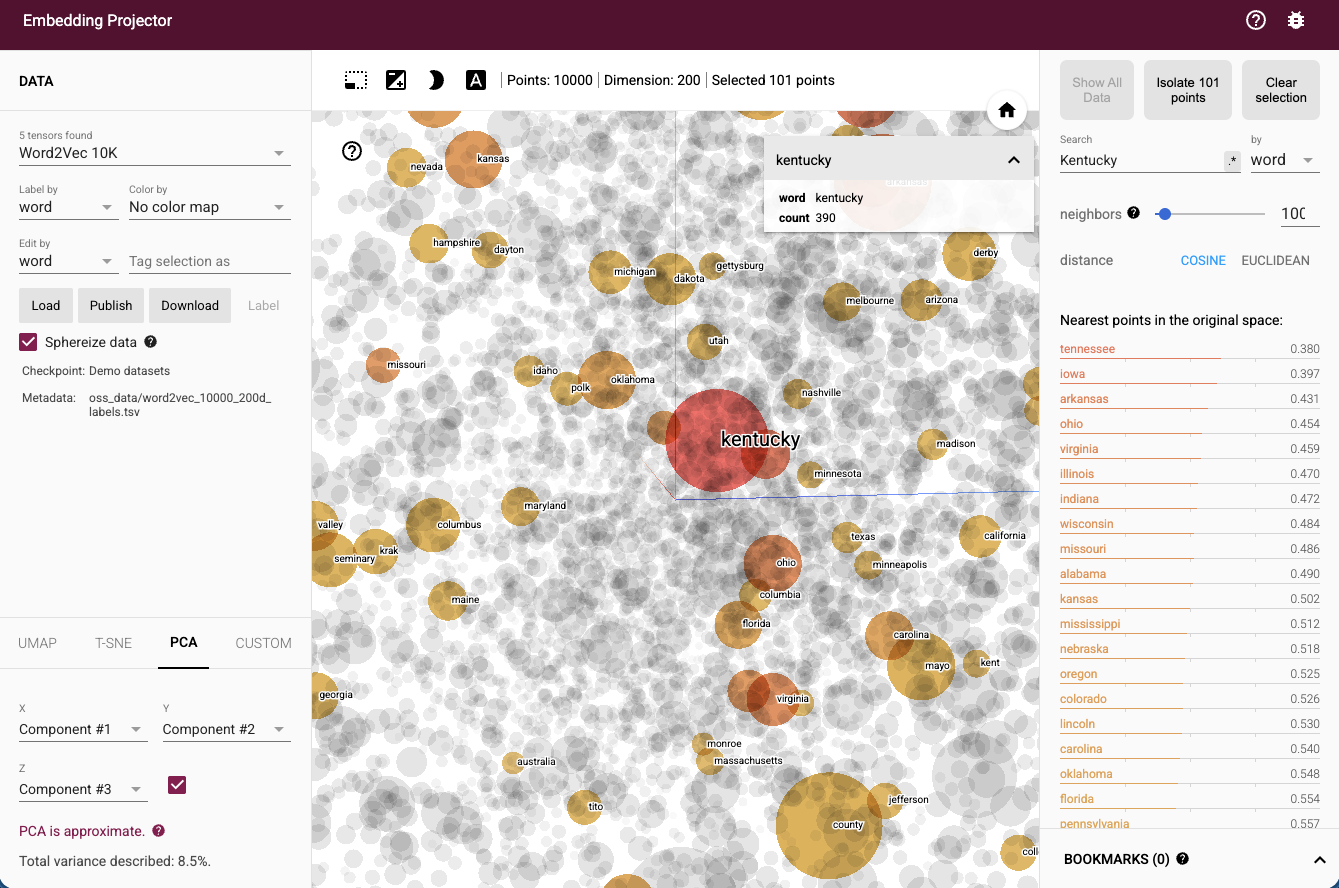Reset view with the home icon
1339x888 pixels.
1007,111
